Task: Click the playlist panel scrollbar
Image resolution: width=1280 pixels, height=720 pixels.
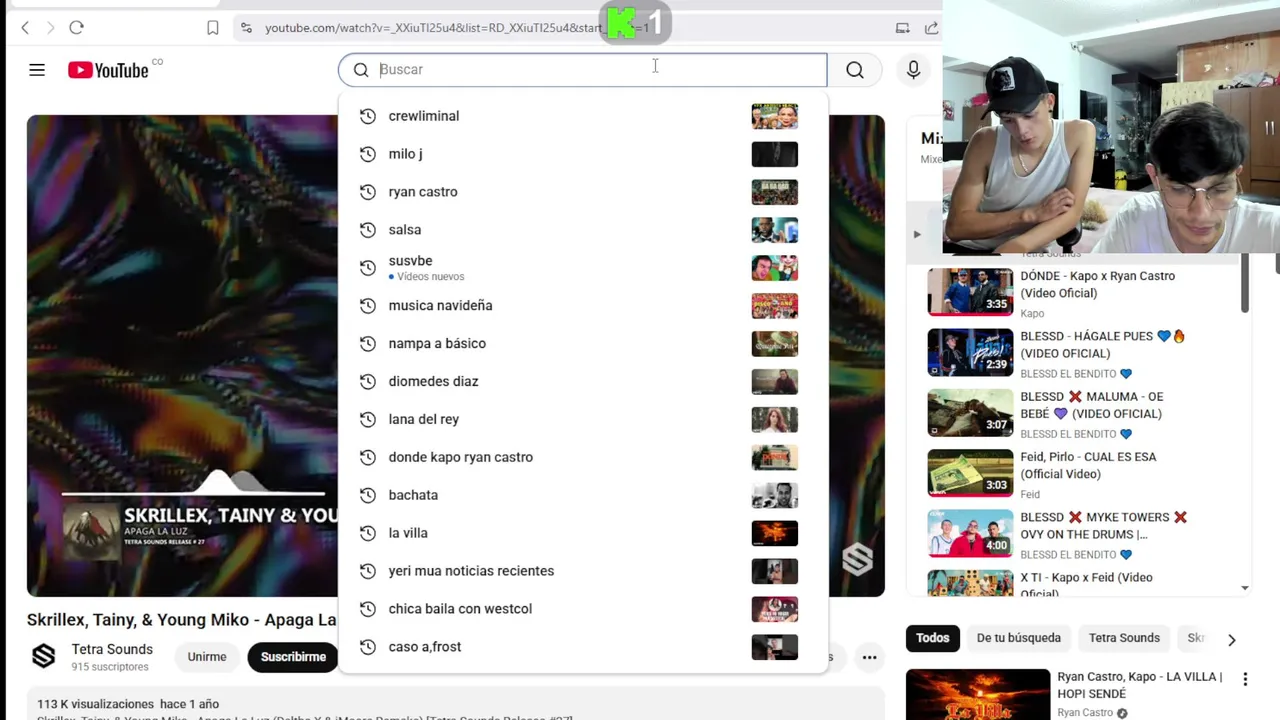Action: click(1245, 283)
